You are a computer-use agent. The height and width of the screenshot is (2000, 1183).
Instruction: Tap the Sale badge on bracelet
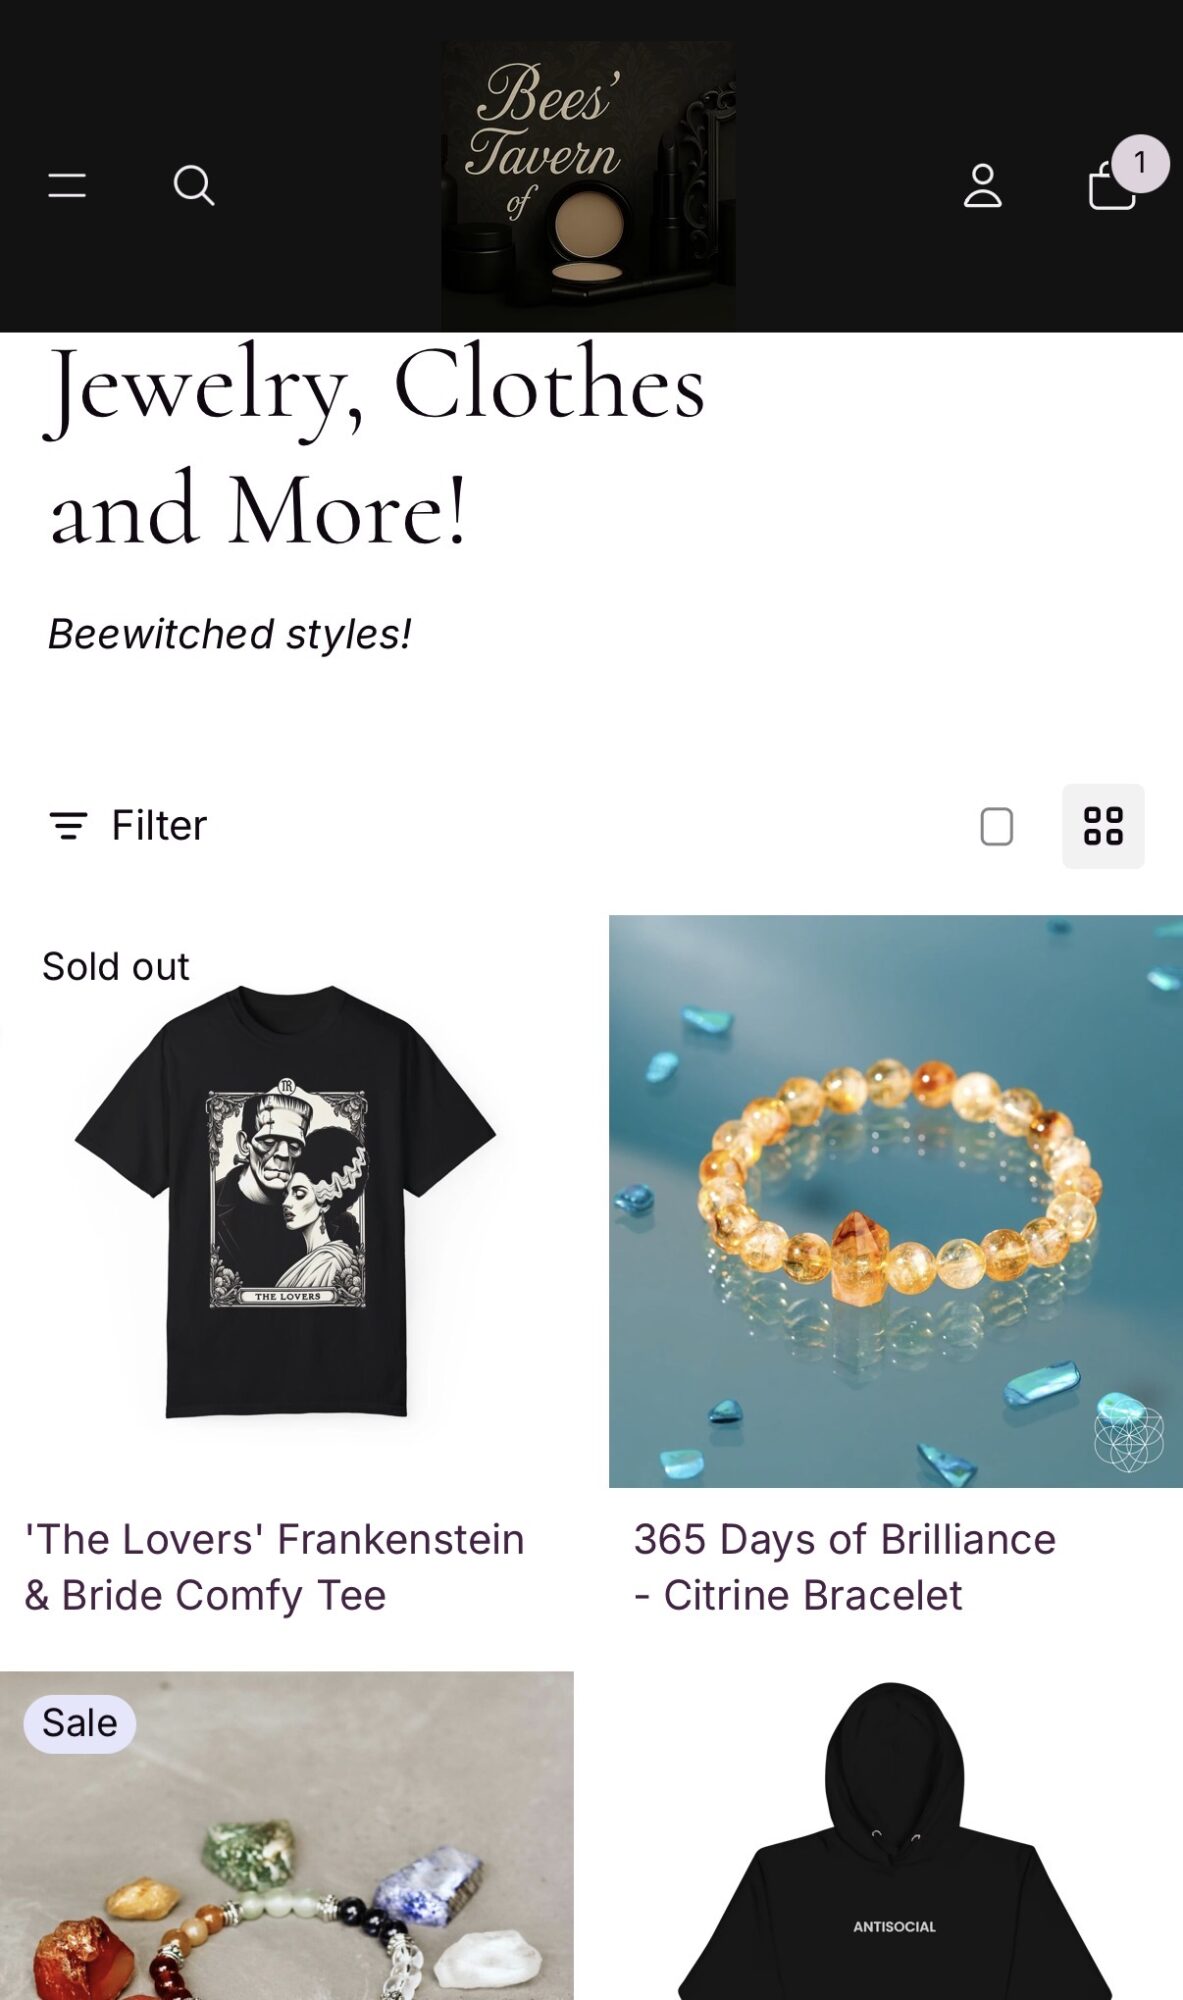tap(80, 1723)
